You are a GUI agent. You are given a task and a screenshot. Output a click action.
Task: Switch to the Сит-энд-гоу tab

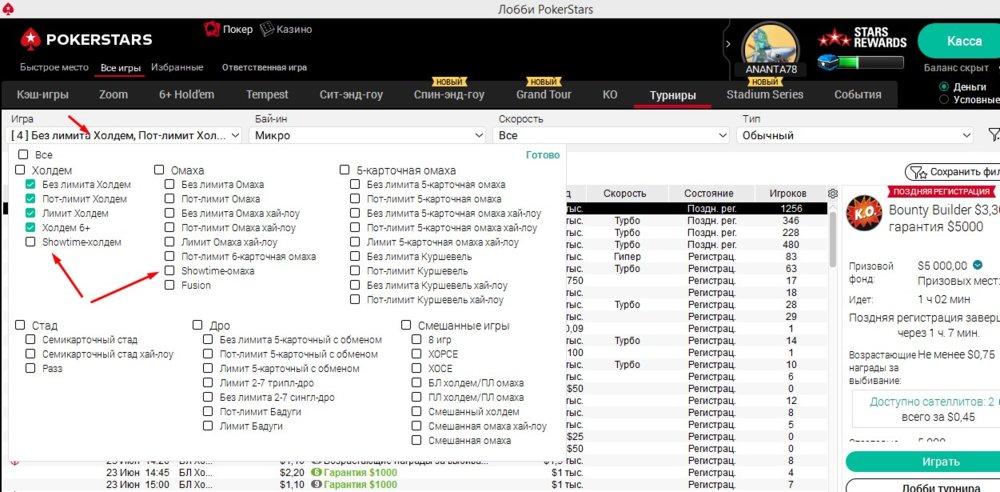[351, 94]
